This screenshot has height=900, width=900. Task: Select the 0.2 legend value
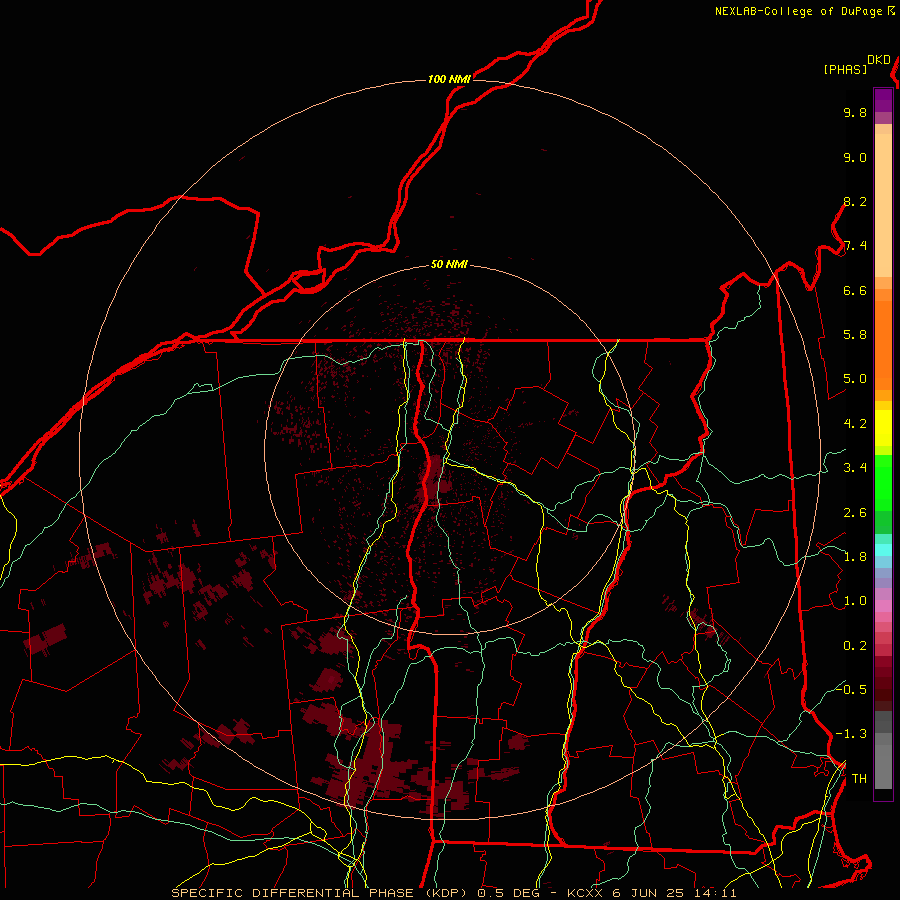click(855, 646)
